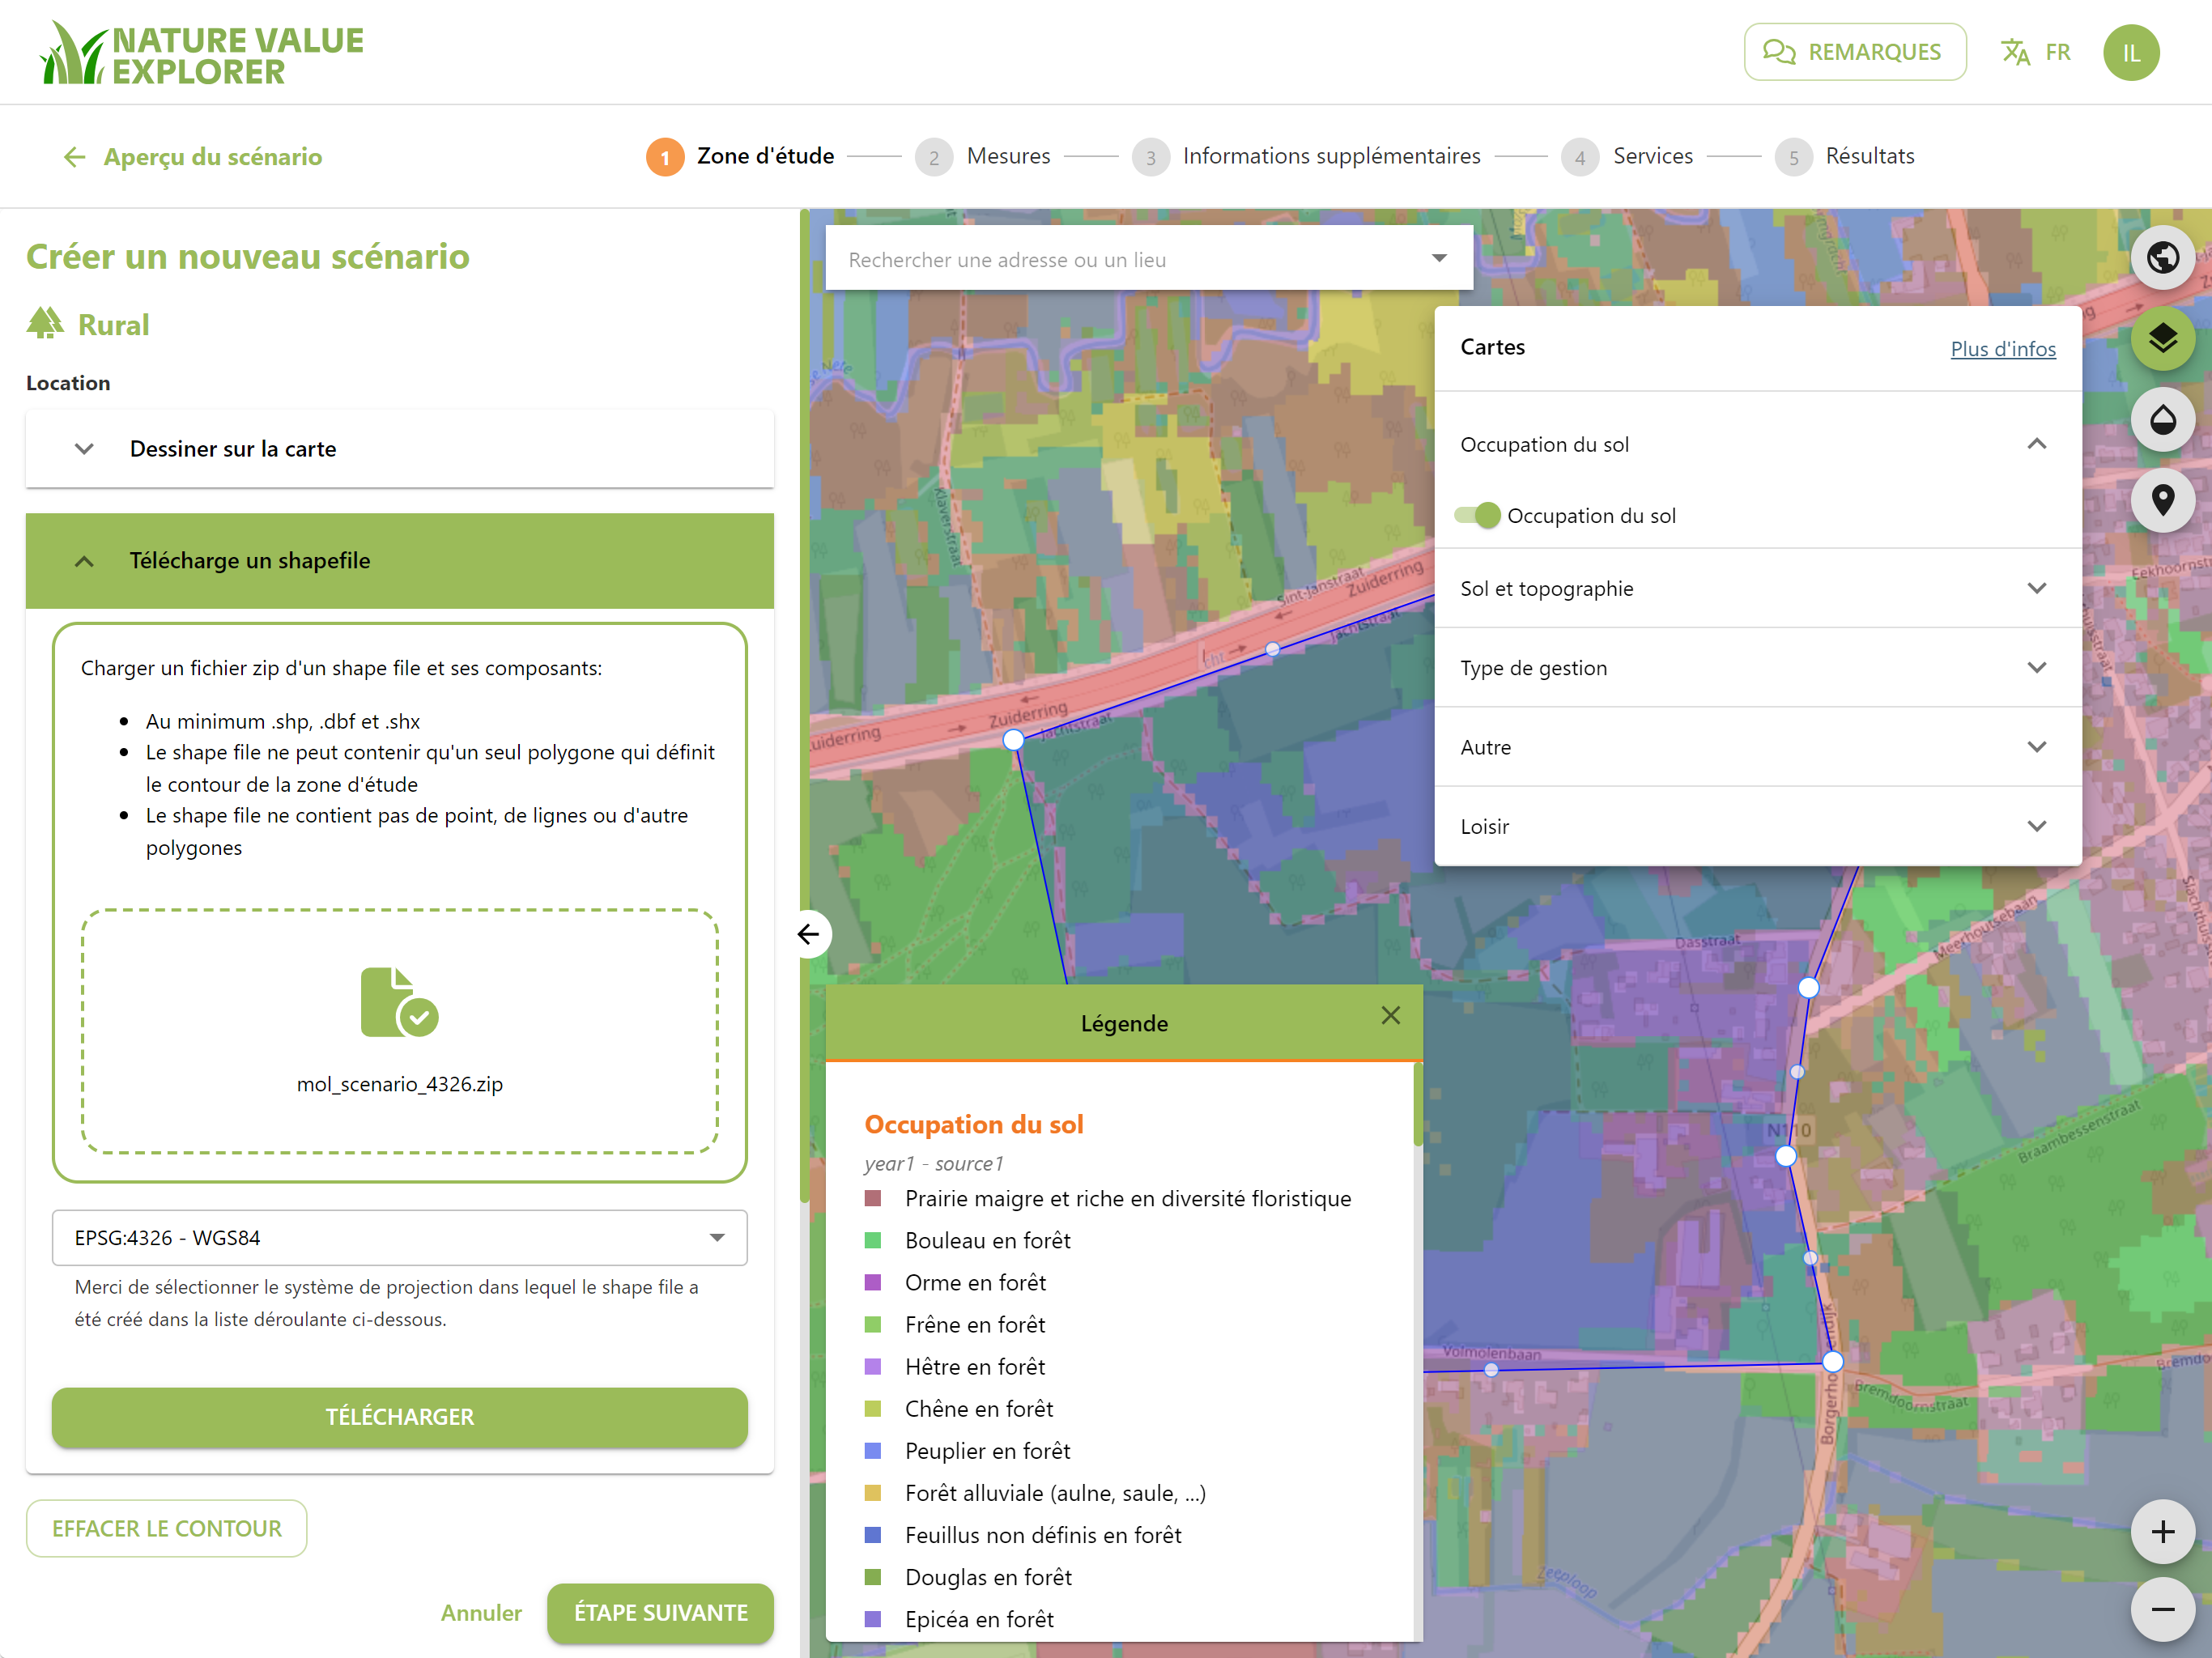Toggle Occupation du sol layer switch
Screen dimensions: 2212x1658
[1478, 516]
